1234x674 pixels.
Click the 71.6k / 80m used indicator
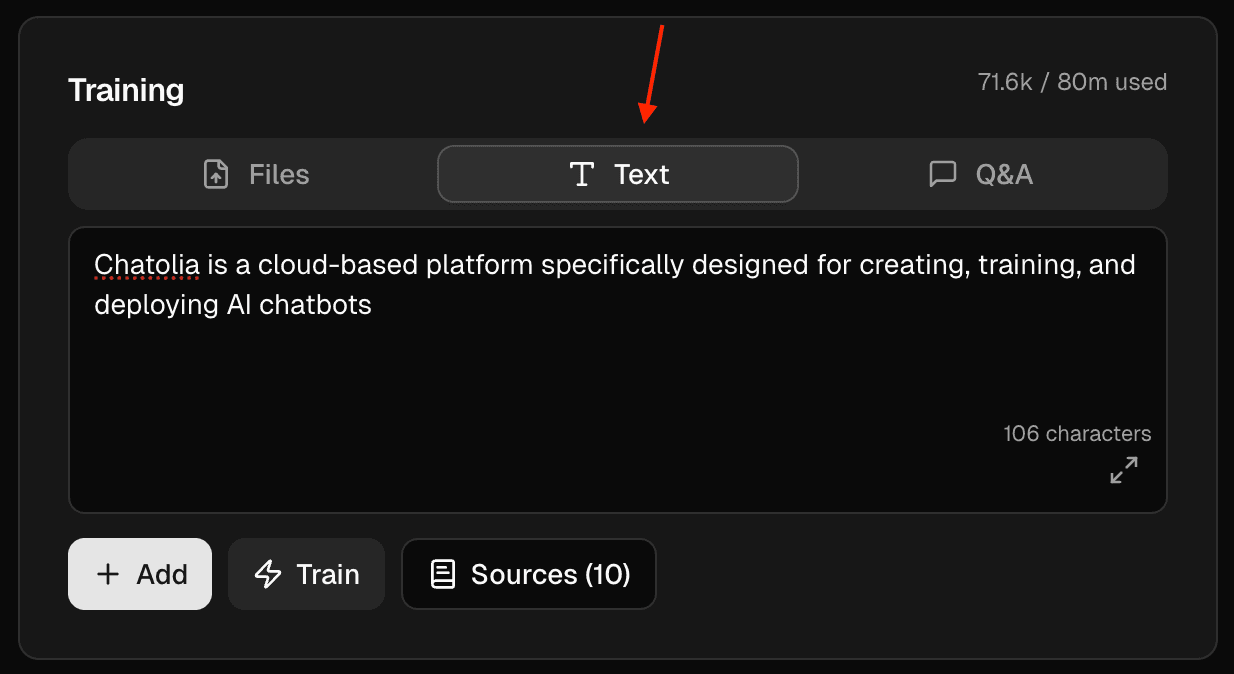click(x=1072, y=82)
